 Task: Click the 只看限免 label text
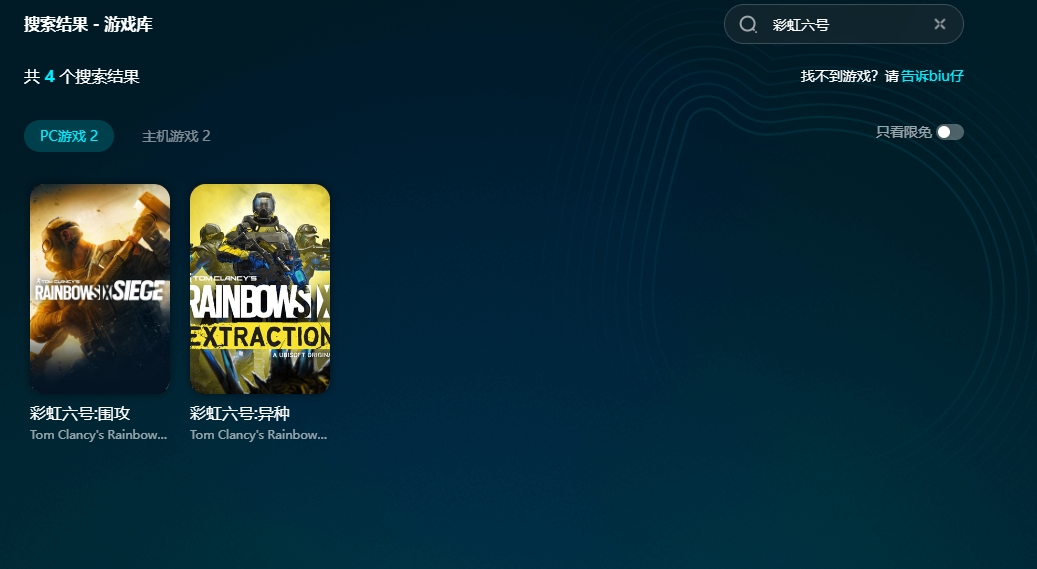(x=903, y=132)
